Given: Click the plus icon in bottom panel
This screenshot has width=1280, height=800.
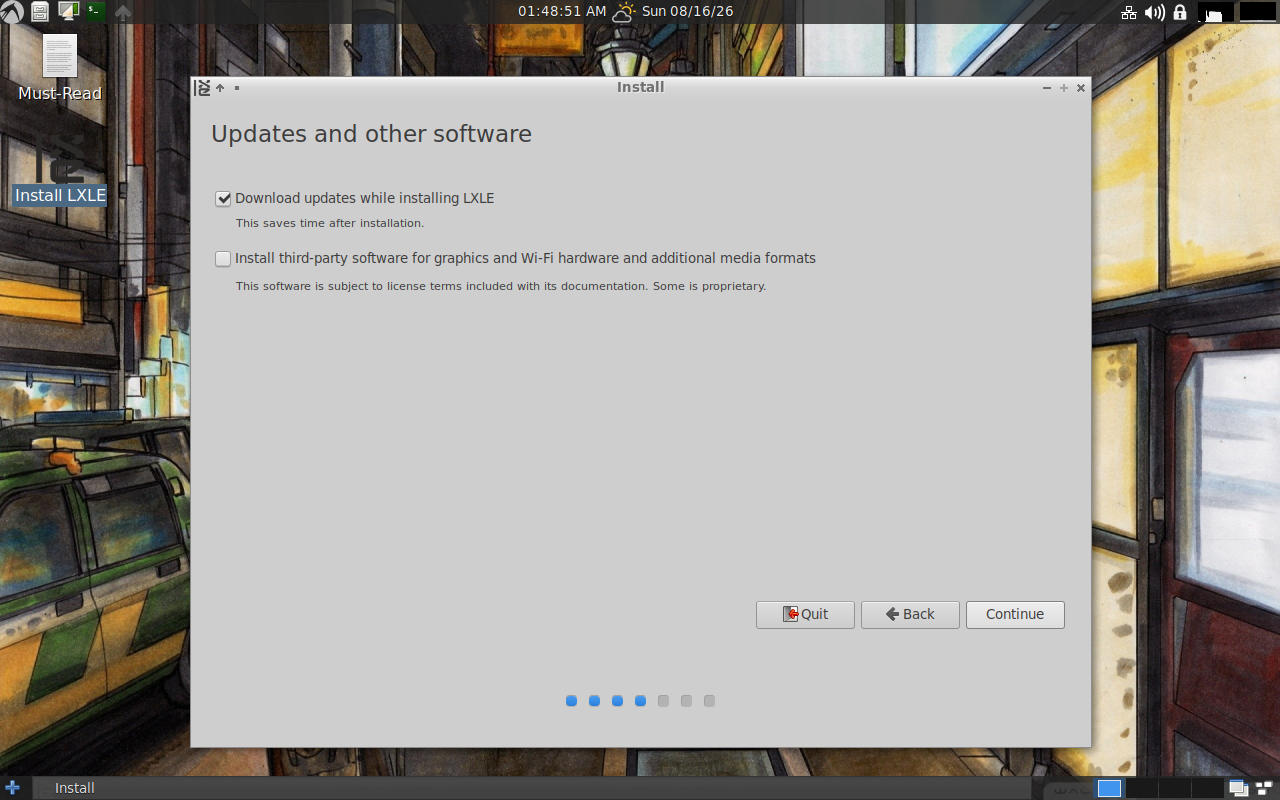Looking at the screenshot, I should 12,788.
